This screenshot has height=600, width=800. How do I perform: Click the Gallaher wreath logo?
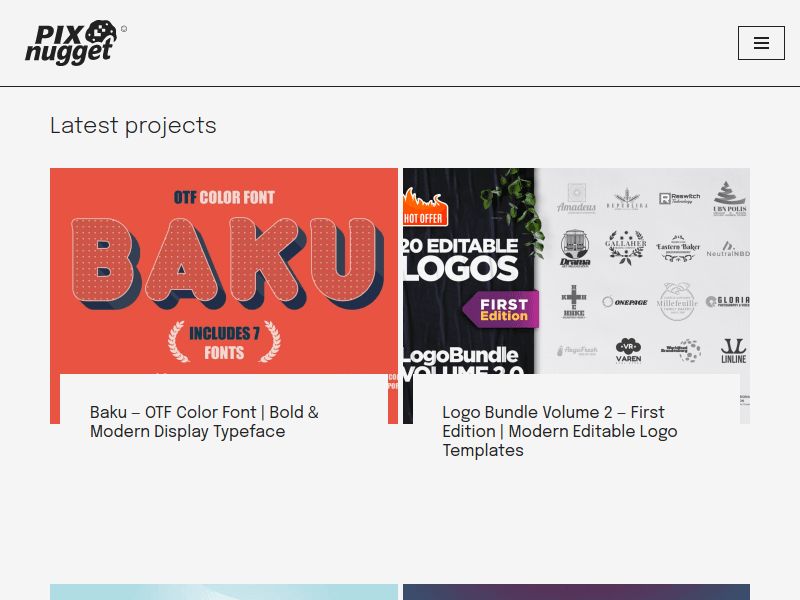[x=626, y=246]
